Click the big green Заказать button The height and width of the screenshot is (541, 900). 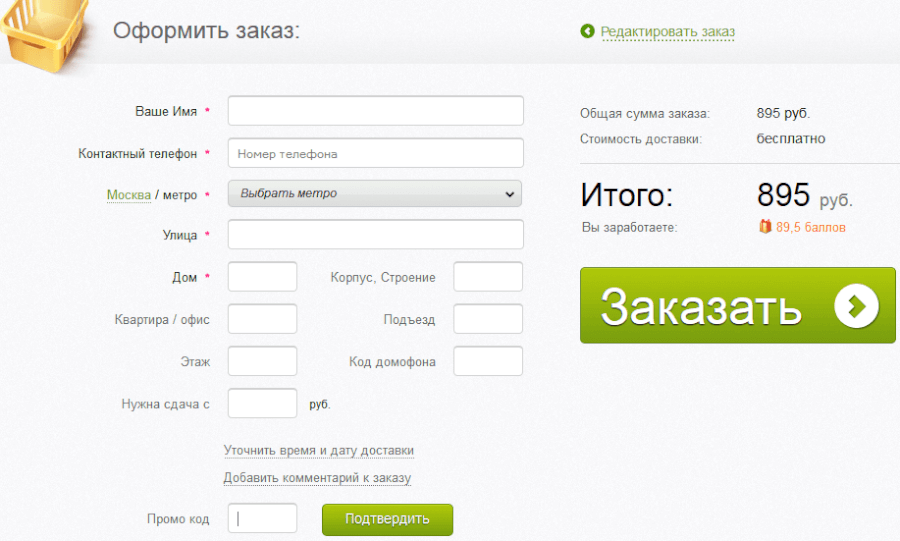tap(738, 305)
